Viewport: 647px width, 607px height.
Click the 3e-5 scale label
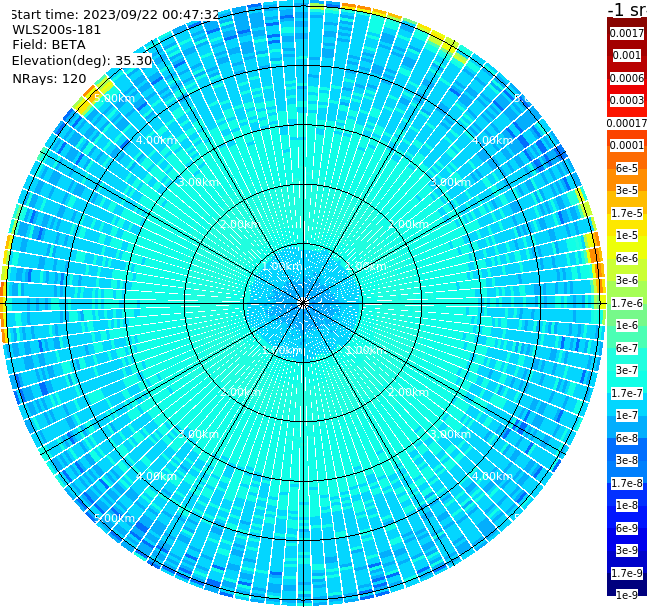click(627, 190)
